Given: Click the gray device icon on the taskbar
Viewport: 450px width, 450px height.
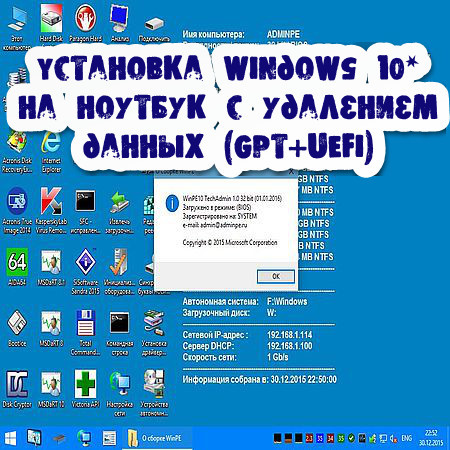Looking at the screenshot, I should pyautogui.click(x=59, y=438).
